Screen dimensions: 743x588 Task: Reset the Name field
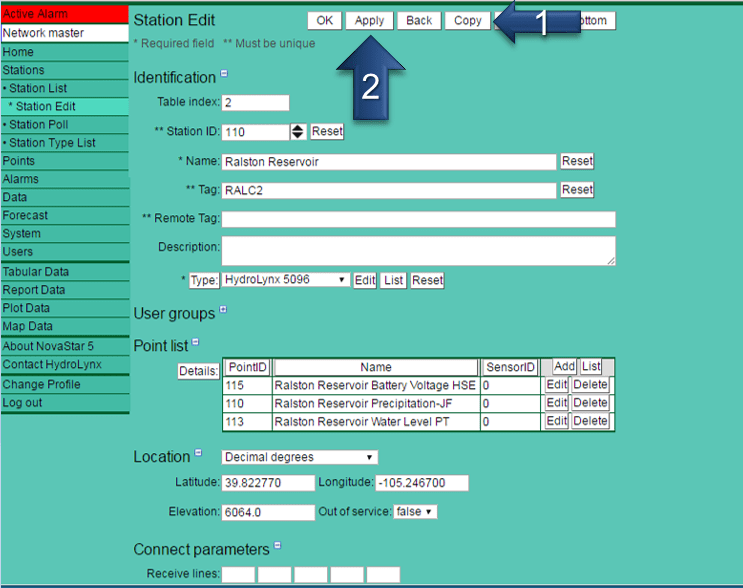click(577, 161)
